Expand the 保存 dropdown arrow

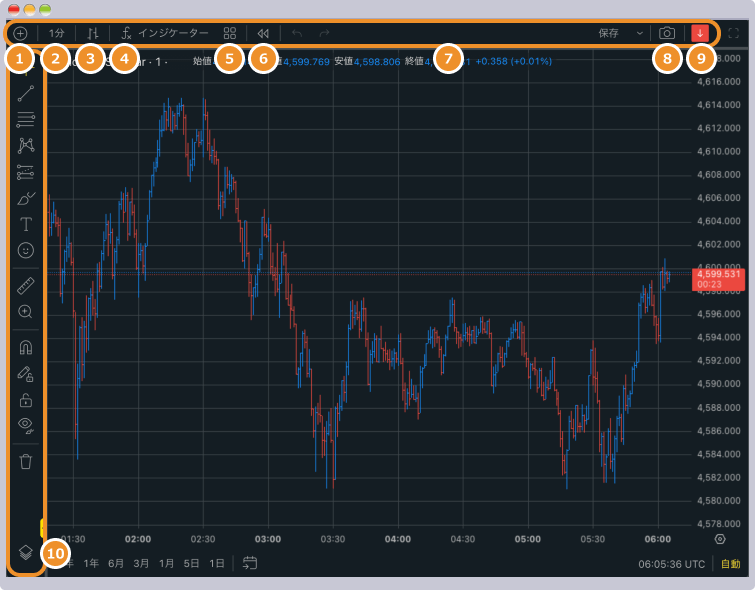(640, 33)
